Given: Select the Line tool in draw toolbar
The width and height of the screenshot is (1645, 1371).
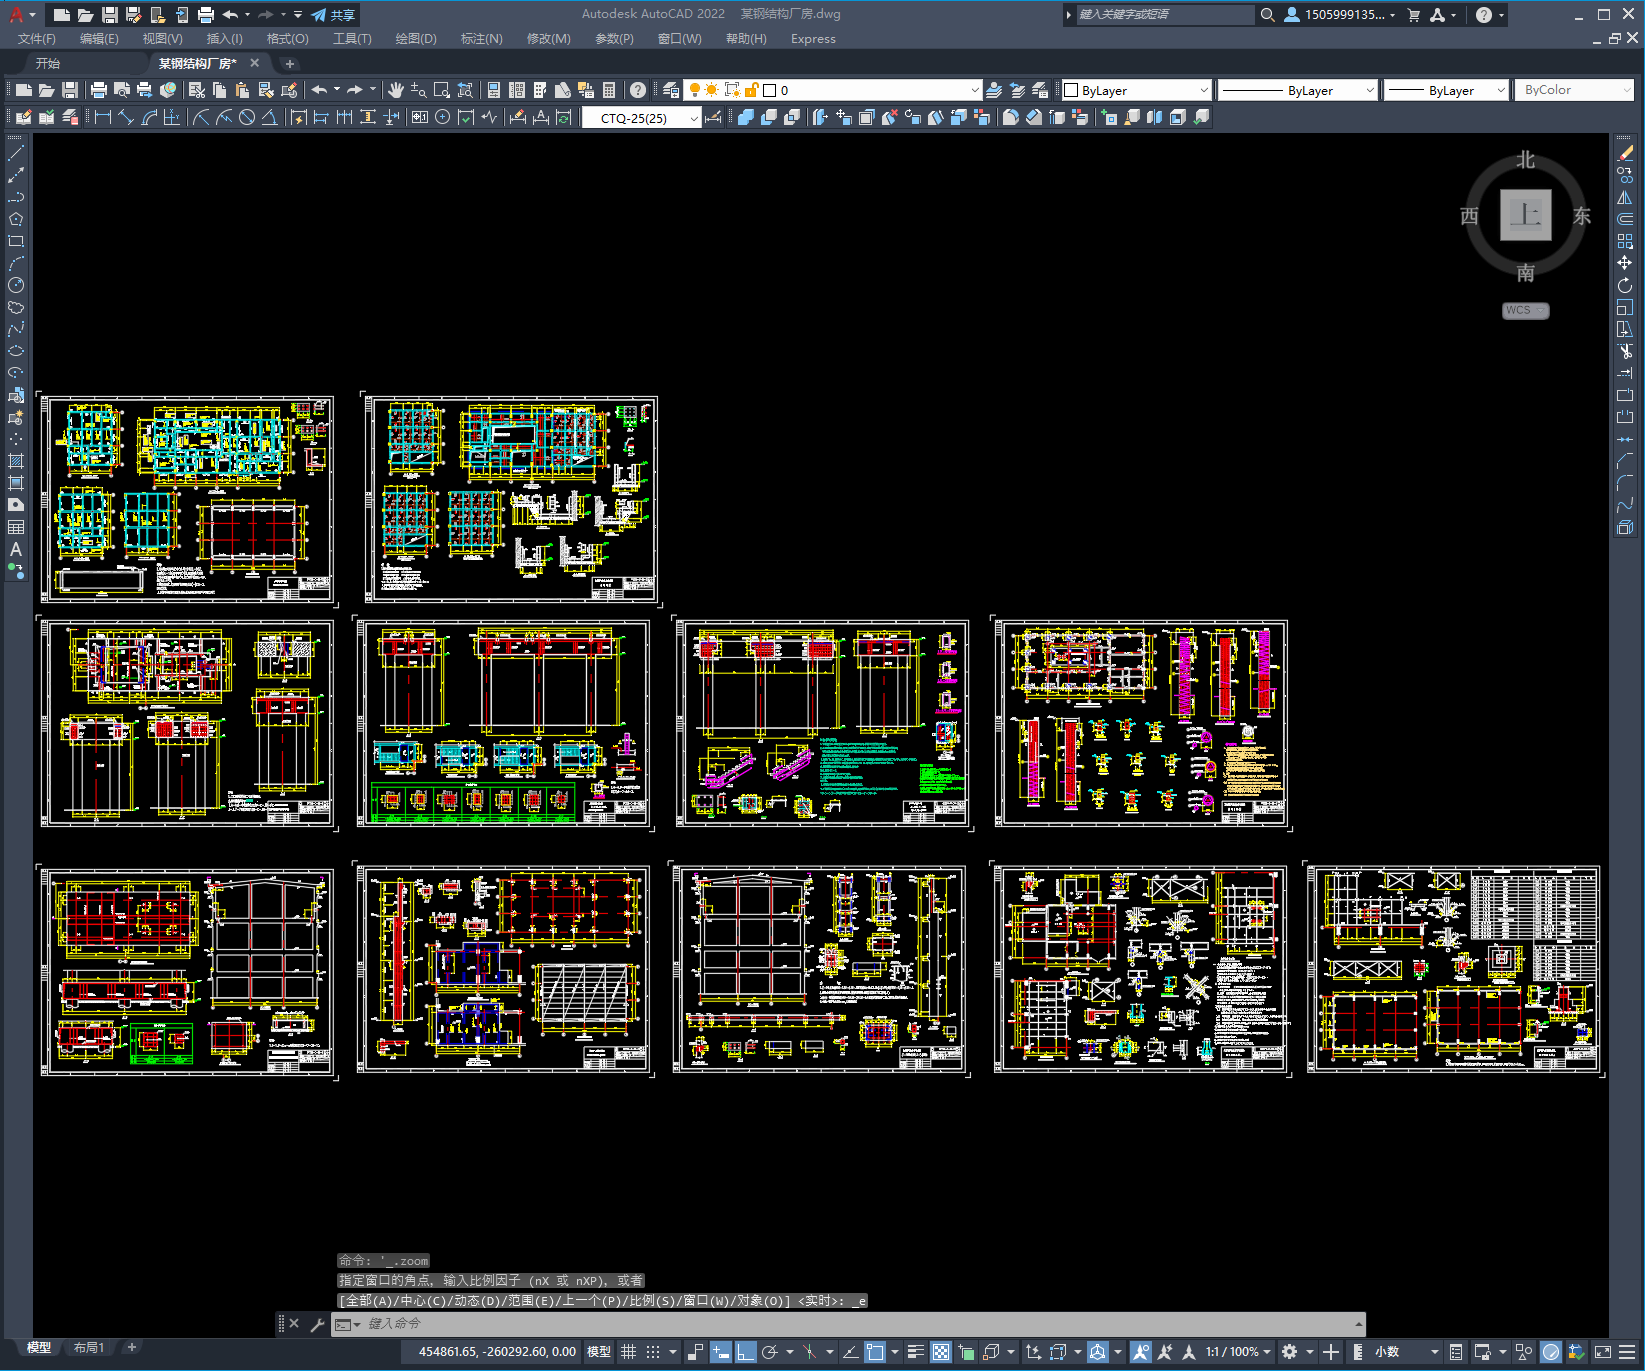Looking at the screenshot, I should point(16,153).
